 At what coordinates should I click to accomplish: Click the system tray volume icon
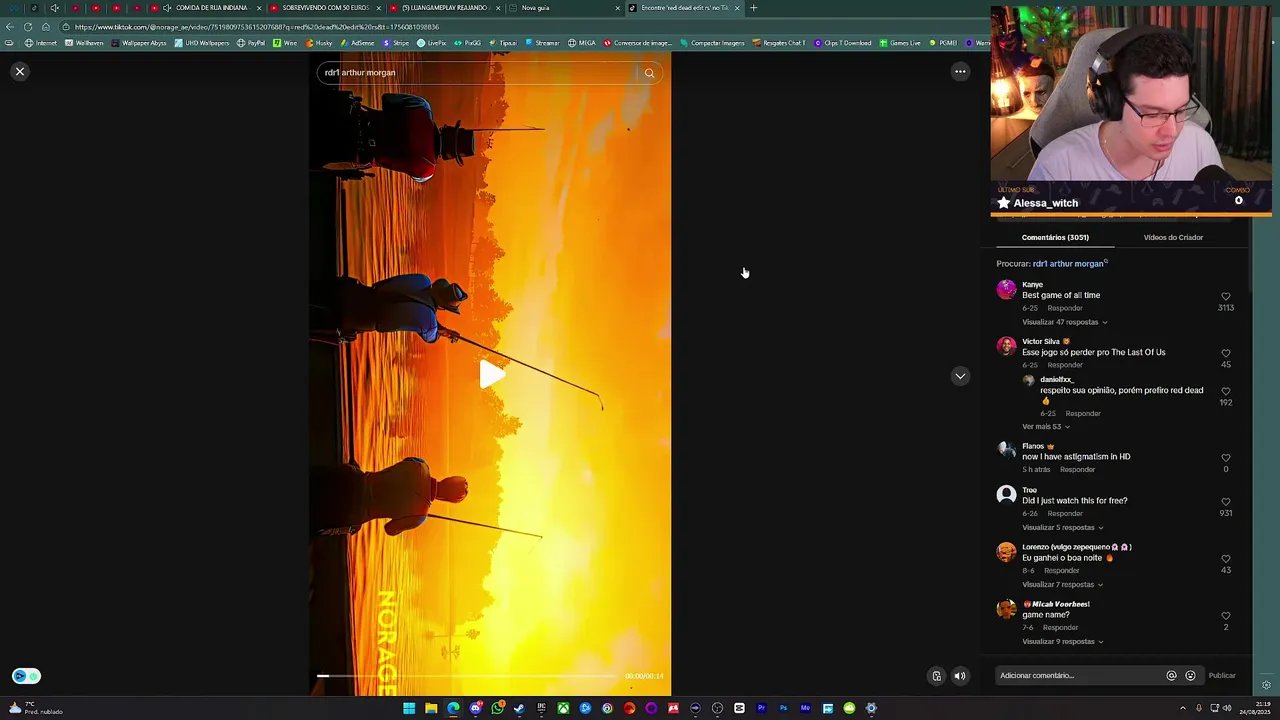coord(1227,708)
